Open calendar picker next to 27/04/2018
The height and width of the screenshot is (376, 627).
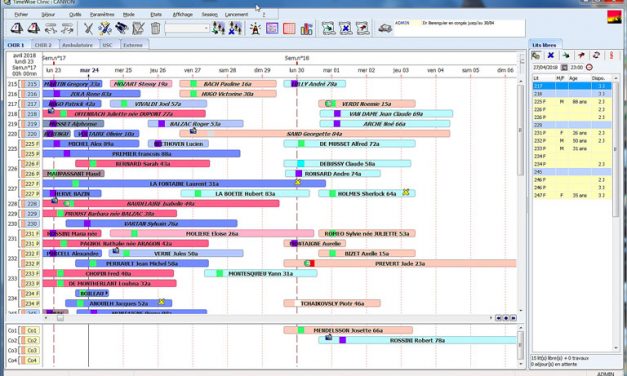pyautogui.click(x=564, y=67)
